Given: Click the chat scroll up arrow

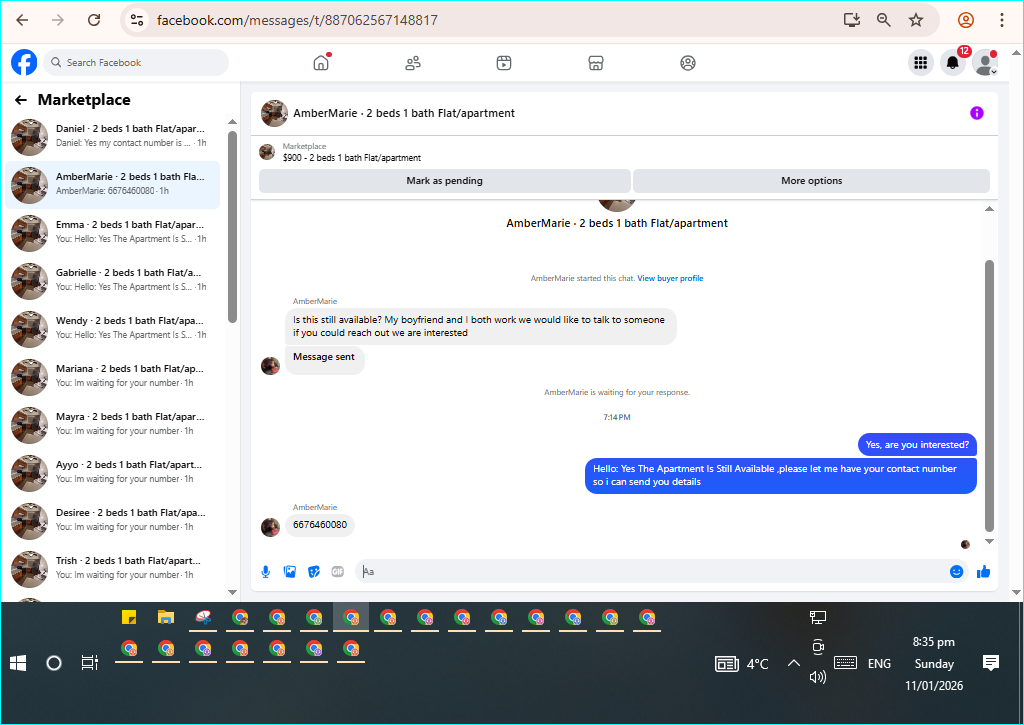Looking at the screenshot, I should tap(989, 208).
